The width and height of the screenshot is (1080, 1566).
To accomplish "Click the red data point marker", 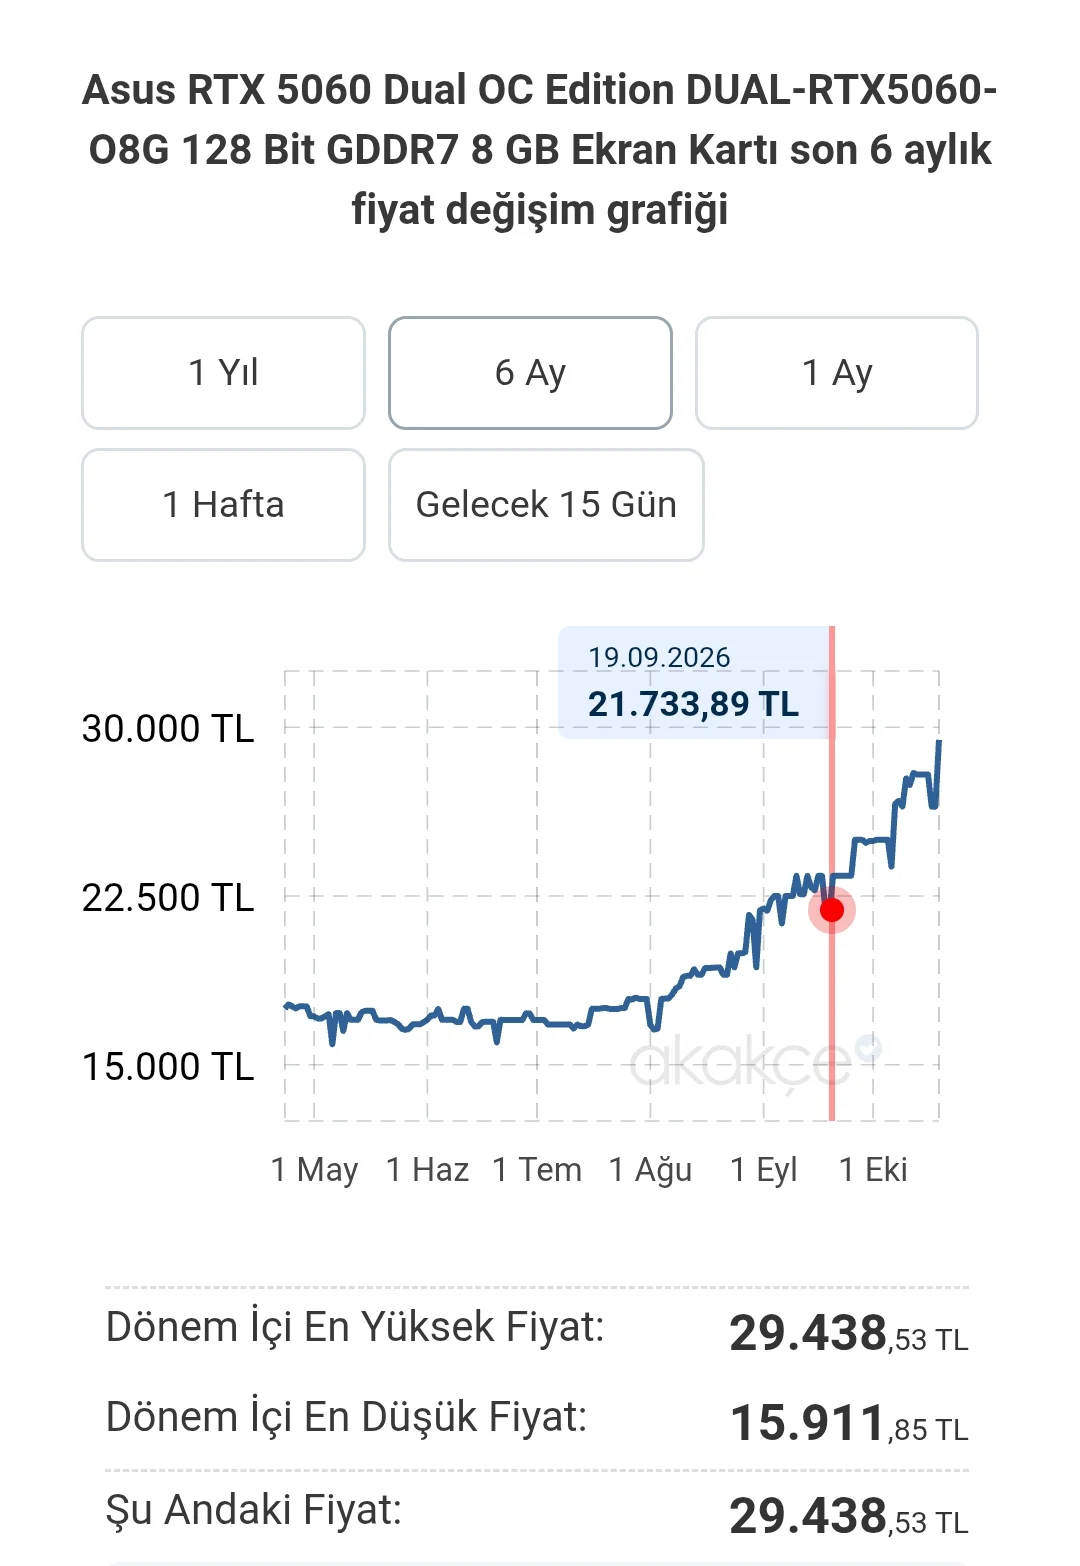I will tap(832, 910).
